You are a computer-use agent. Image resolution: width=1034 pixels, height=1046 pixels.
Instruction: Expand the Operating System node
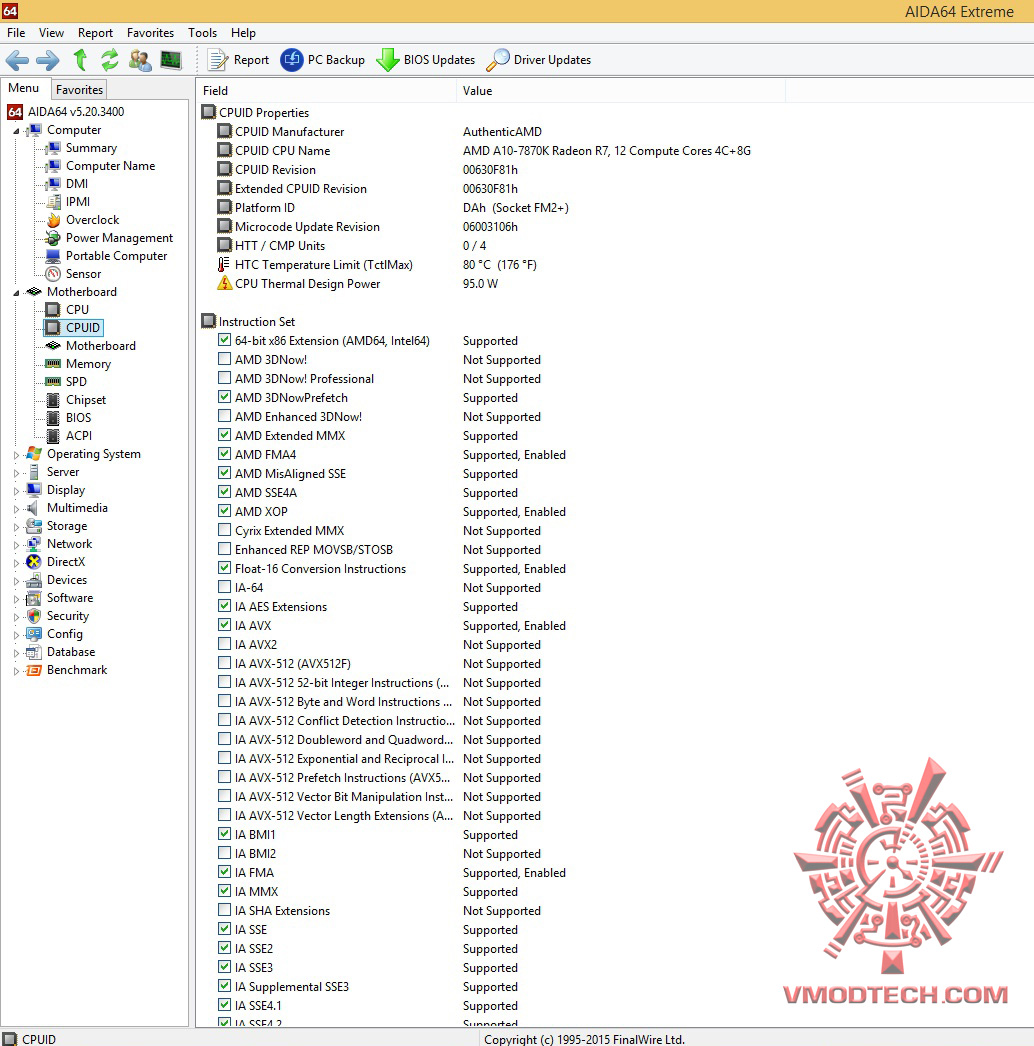[16, 455]
